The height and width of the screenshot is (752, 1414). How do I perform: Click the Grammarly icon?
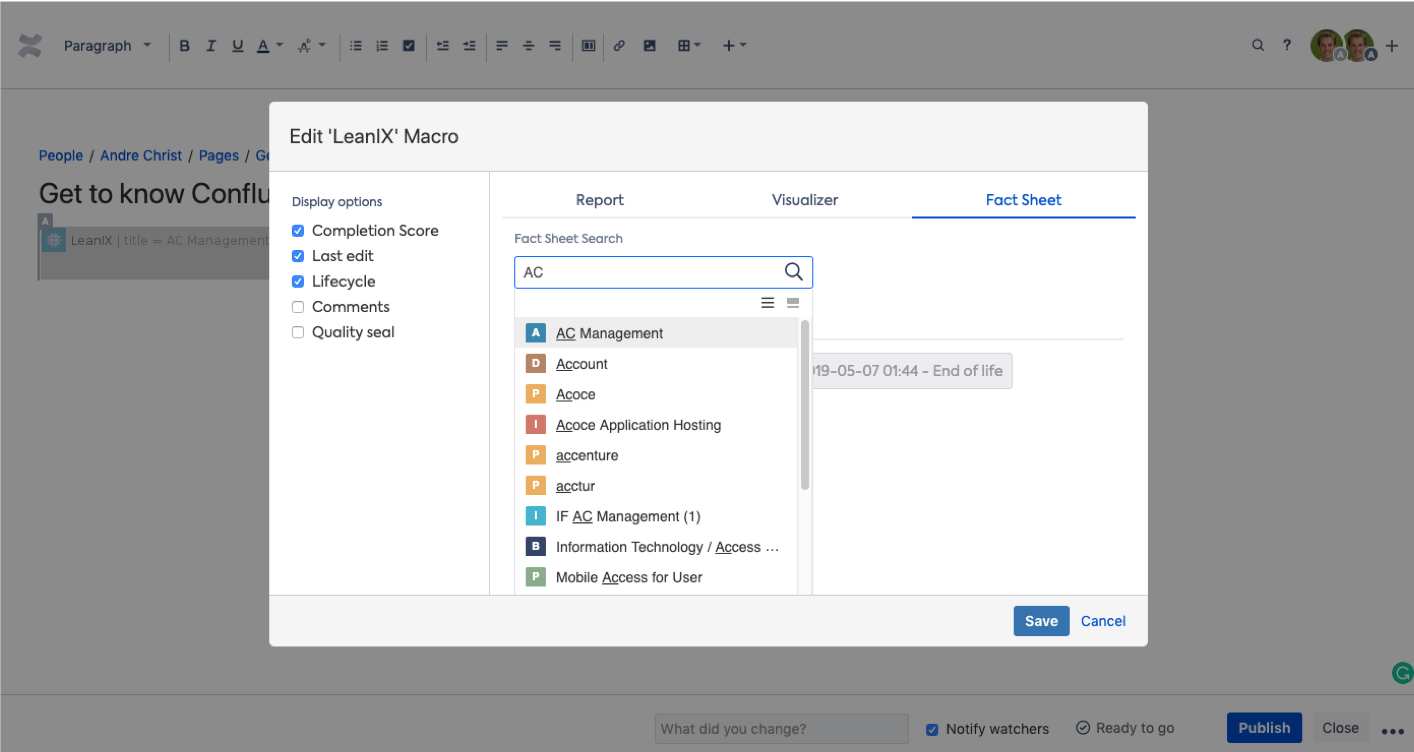pyautogui.click(x=1403, y=673)
